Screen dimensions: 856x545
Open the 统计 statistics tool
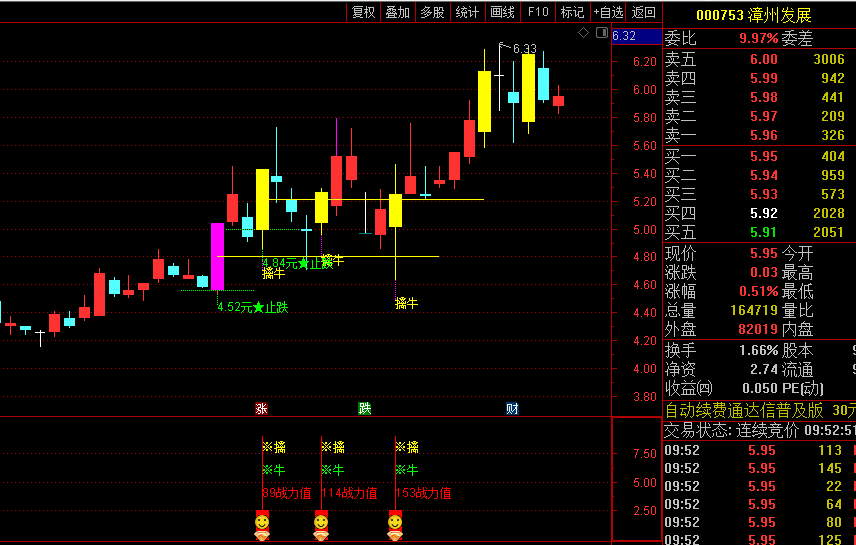(x=467, y=12)
